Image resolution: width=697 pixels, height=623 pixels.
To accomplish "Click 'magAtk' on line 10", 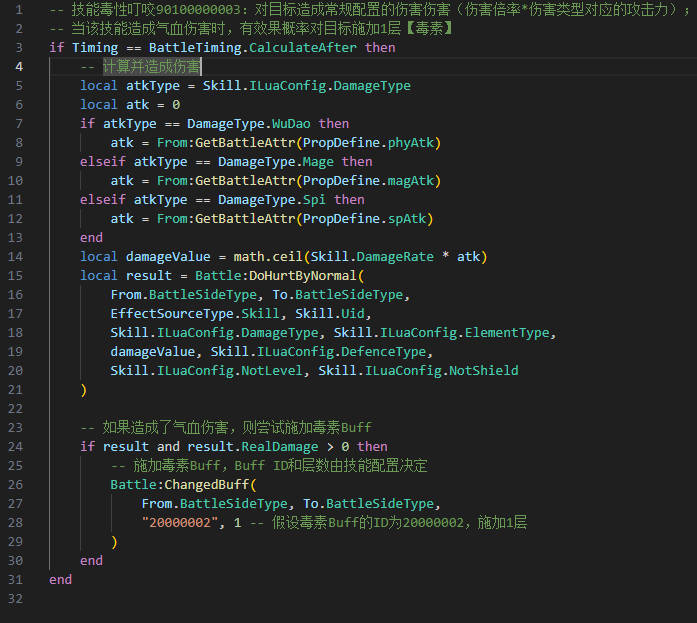I will [411, 181].
